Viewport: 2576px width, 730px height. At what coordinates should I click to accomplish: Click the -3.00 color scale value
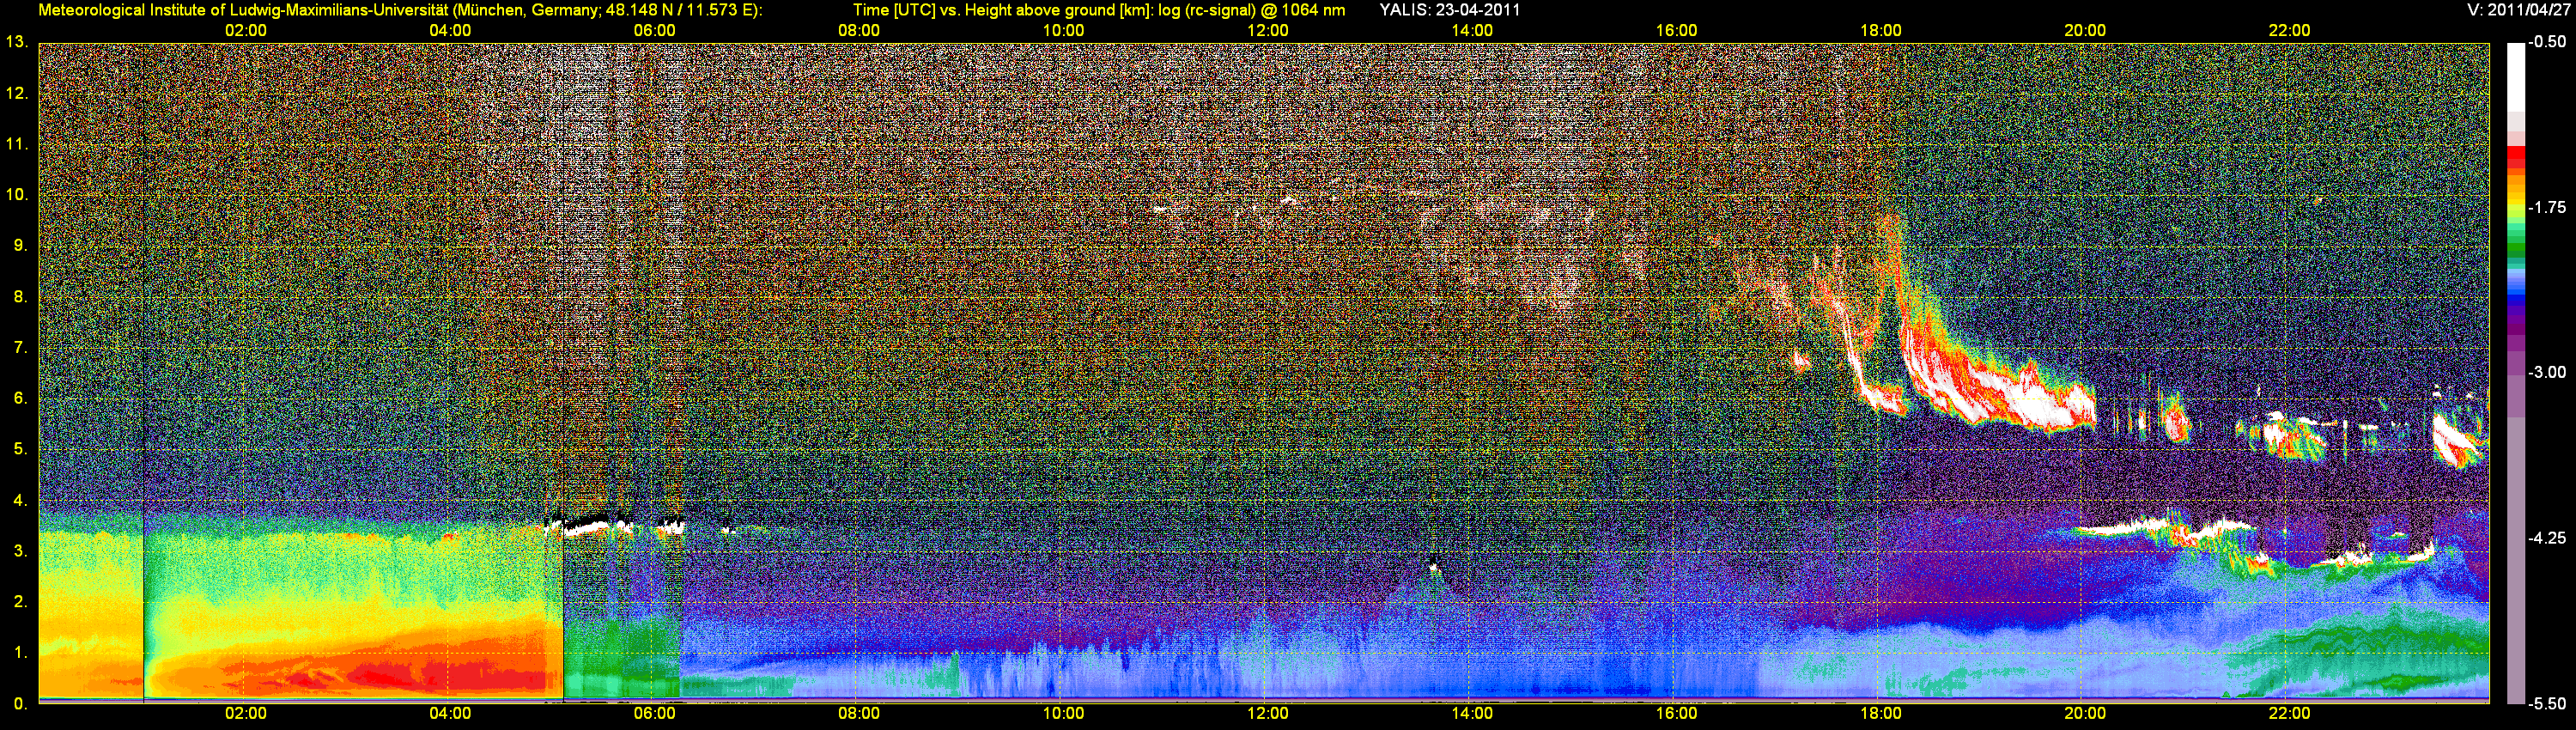[2546, 372]
